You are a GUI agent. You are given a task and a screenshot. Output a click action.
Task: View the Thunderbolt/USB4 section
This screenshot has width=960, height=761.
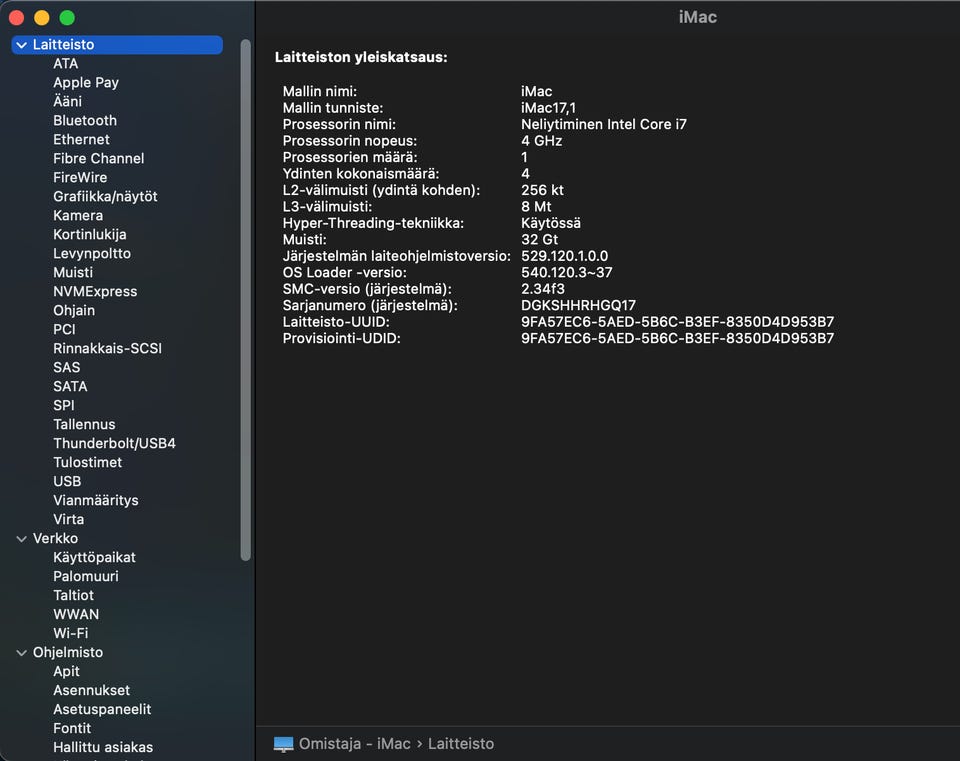[x=114, y=443]
